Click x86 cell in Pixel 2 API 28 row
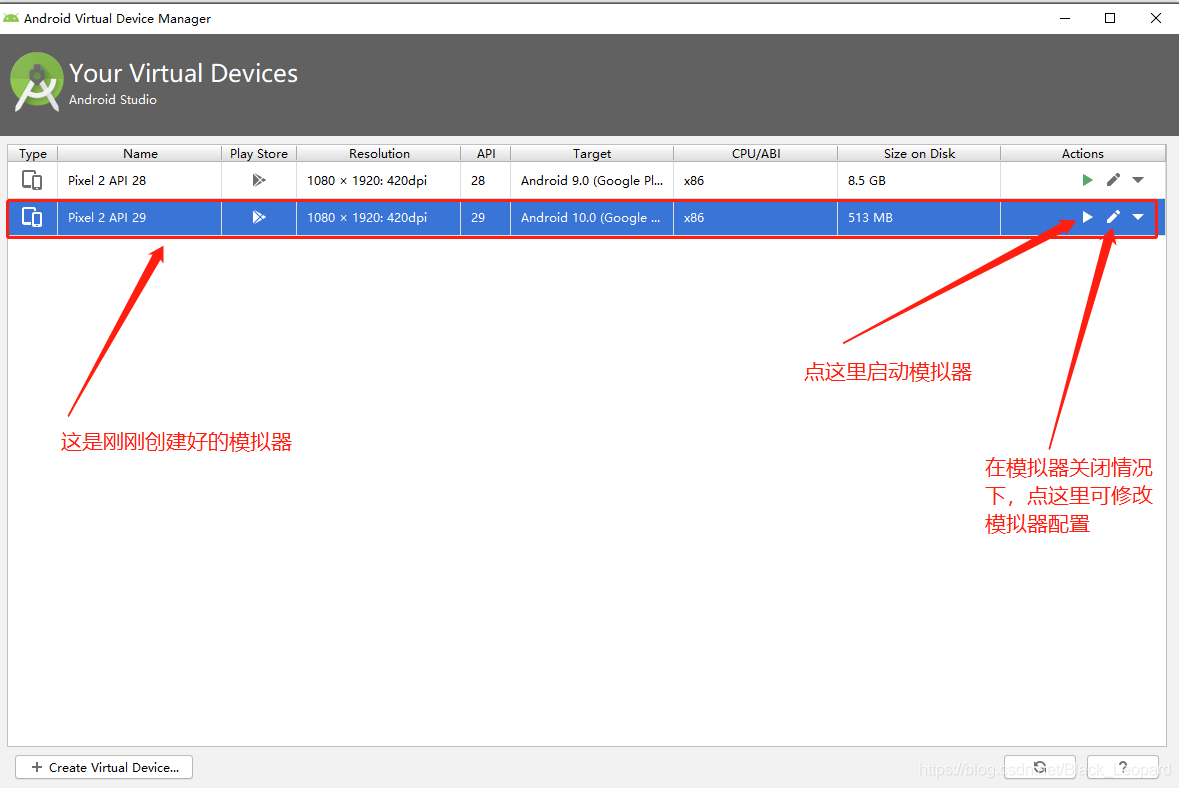This screenshot has height=788, width=1180. tap(756, 180)
